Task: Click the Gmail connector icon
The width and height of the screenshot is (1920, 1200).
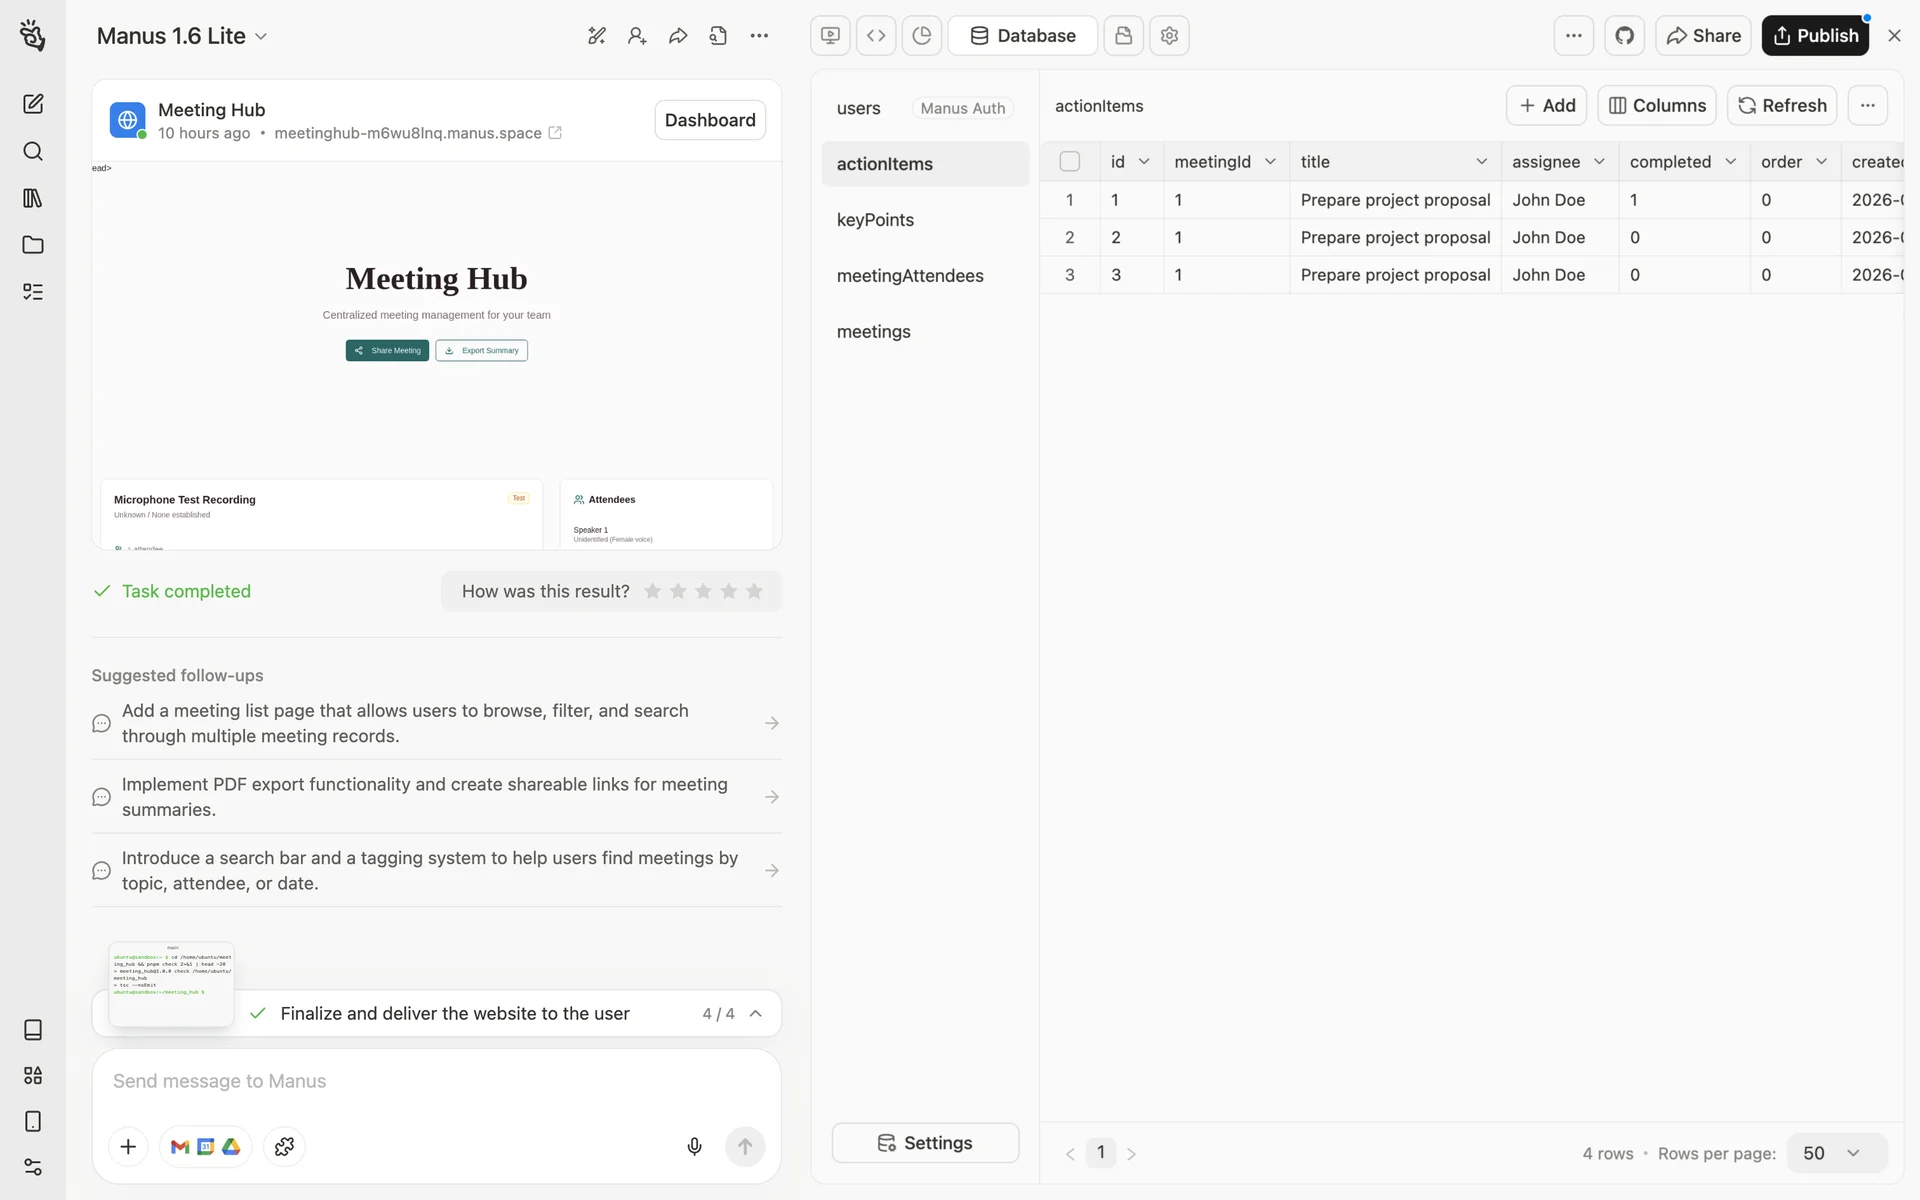Action: point(180,1146)
